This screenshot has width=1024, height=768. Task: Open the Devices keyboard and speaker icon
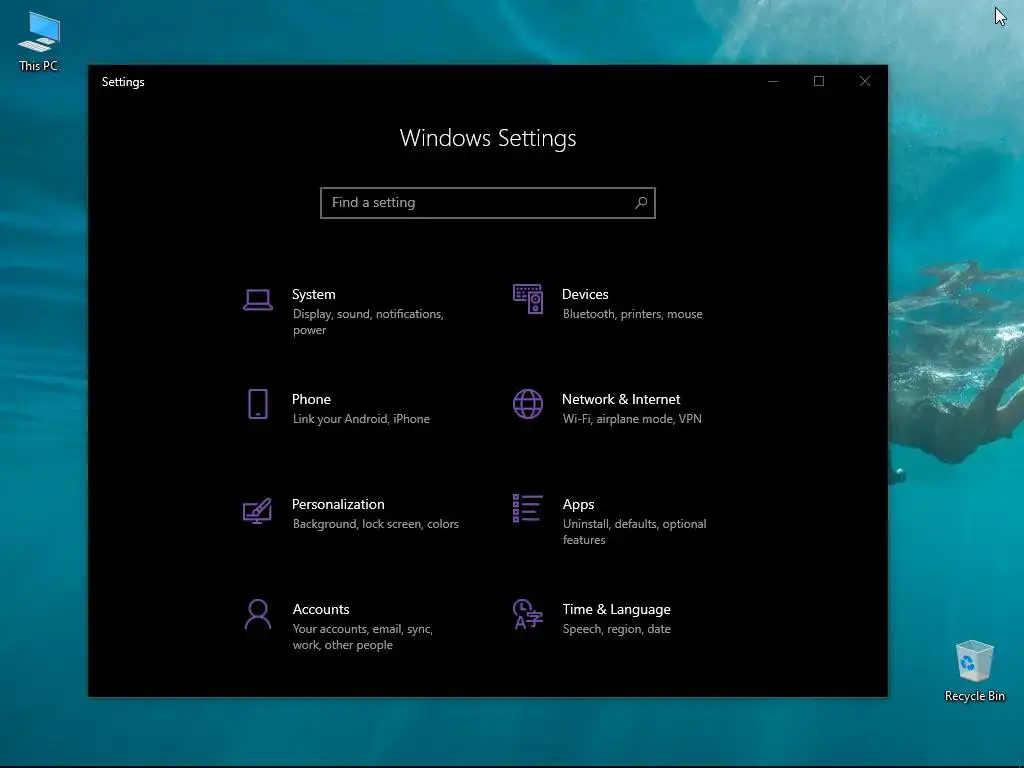pyautogui.click(x=528, y=298)
